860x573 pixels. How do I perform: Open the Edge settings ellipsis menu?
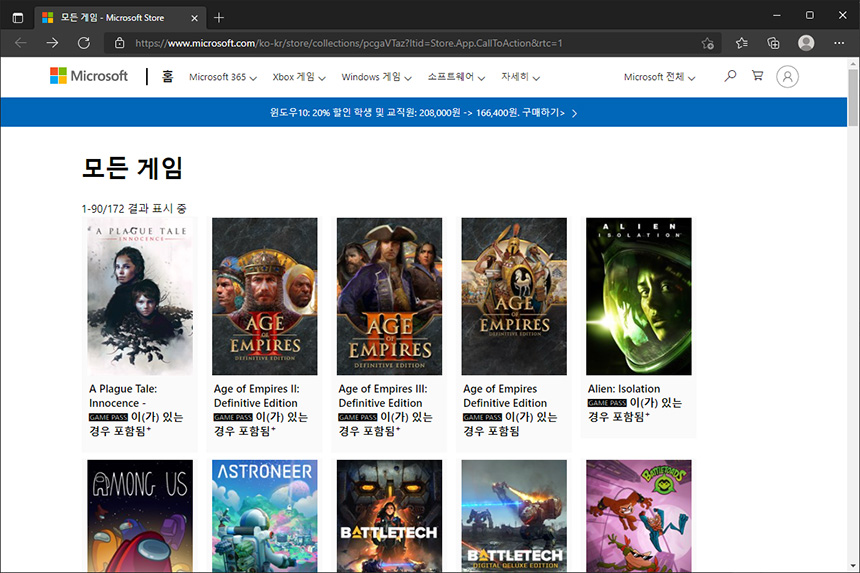point(839,43)
